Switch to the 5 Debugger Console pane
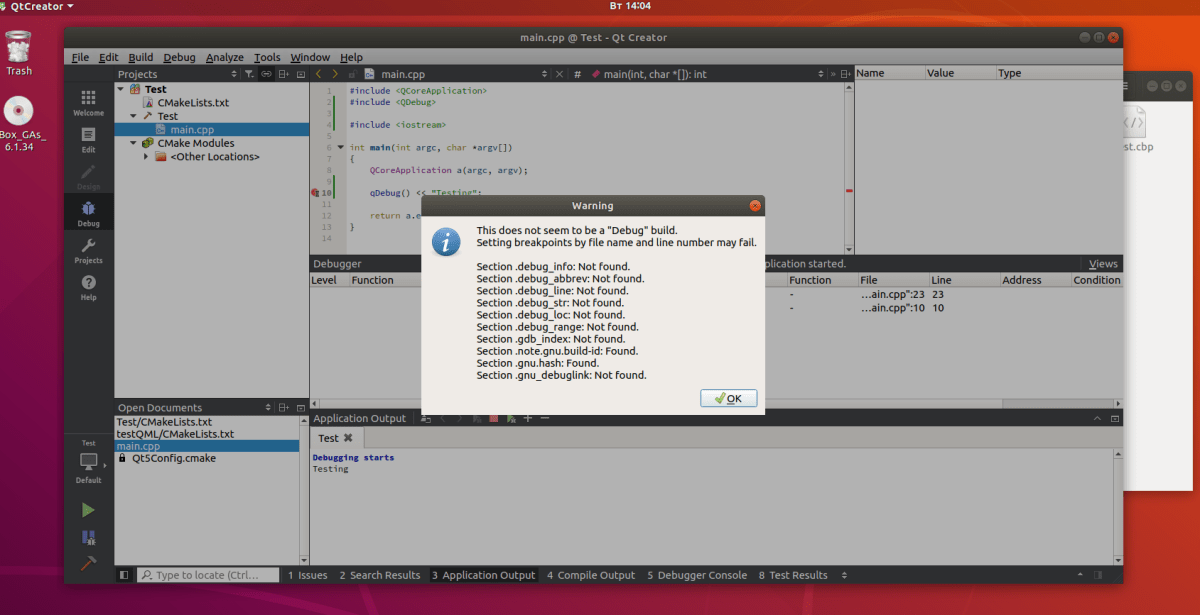1200x615 pixels. 696,575
